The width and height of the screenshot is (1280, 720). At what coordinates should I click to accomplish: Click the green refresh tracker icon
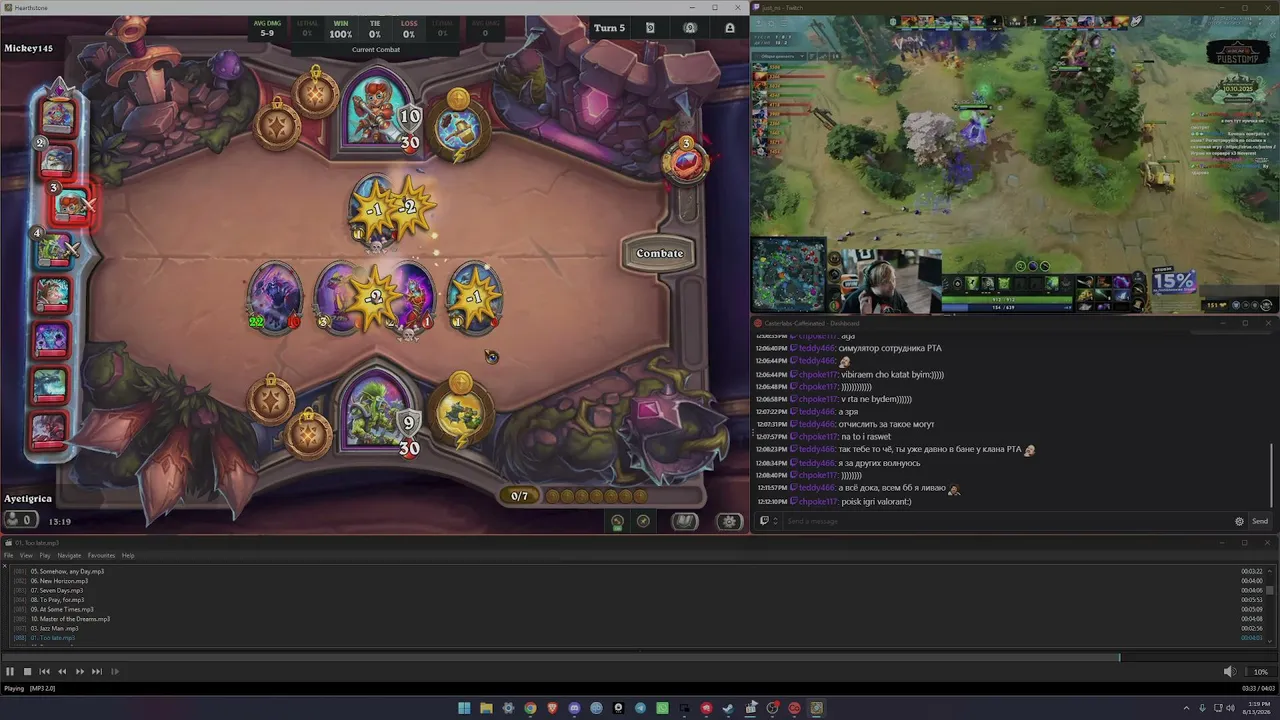tap(617, 521)
